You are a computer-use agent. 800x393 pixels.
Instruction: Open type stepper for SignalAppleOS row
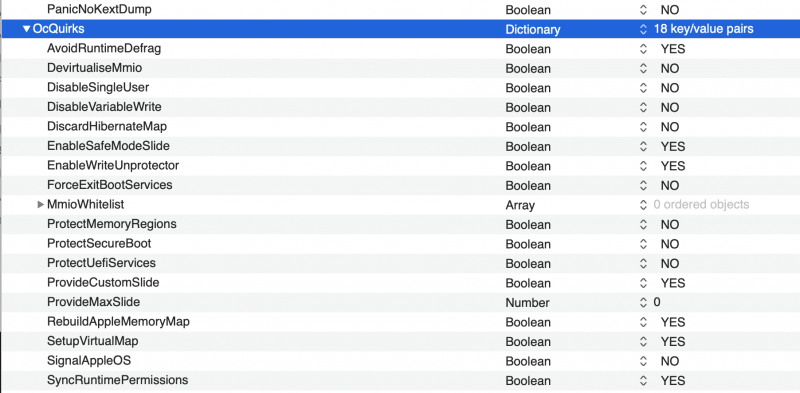(643, 361)
